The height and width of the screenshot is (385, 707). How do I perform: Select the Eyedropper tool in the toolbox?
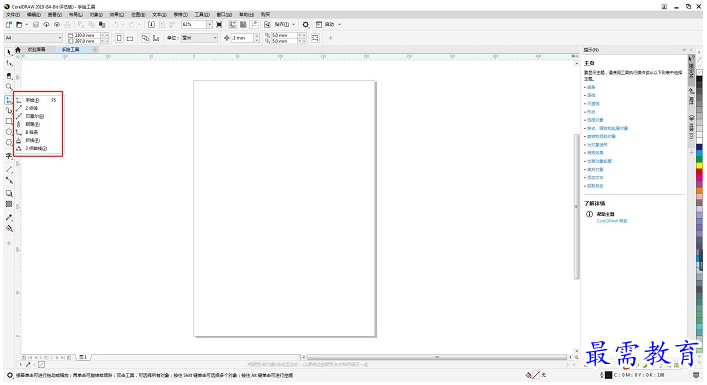click(9, 218)
